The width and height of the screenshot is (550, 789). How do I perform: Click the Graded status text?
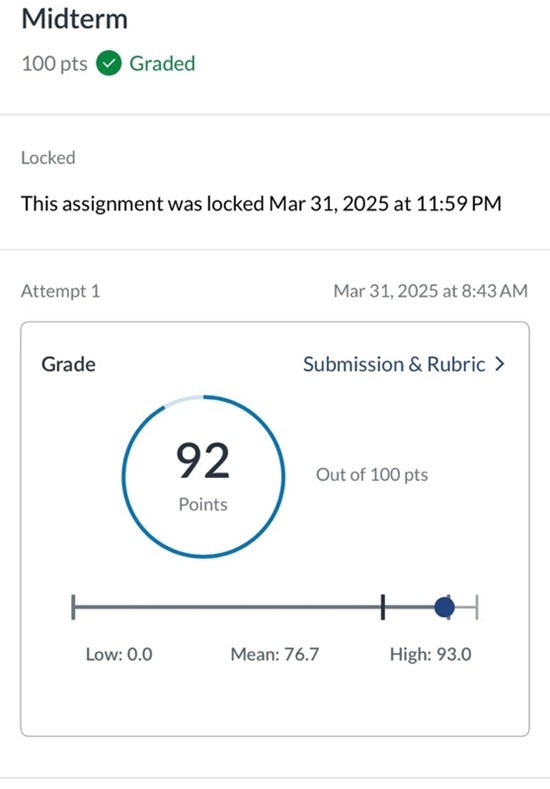pos(162,64)
